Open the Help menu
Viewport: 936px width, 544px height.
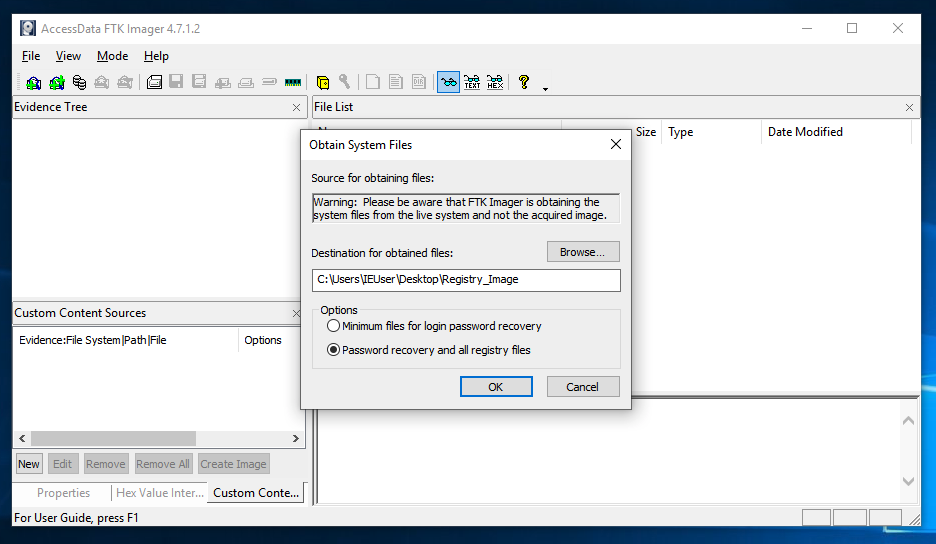[156, 56]
